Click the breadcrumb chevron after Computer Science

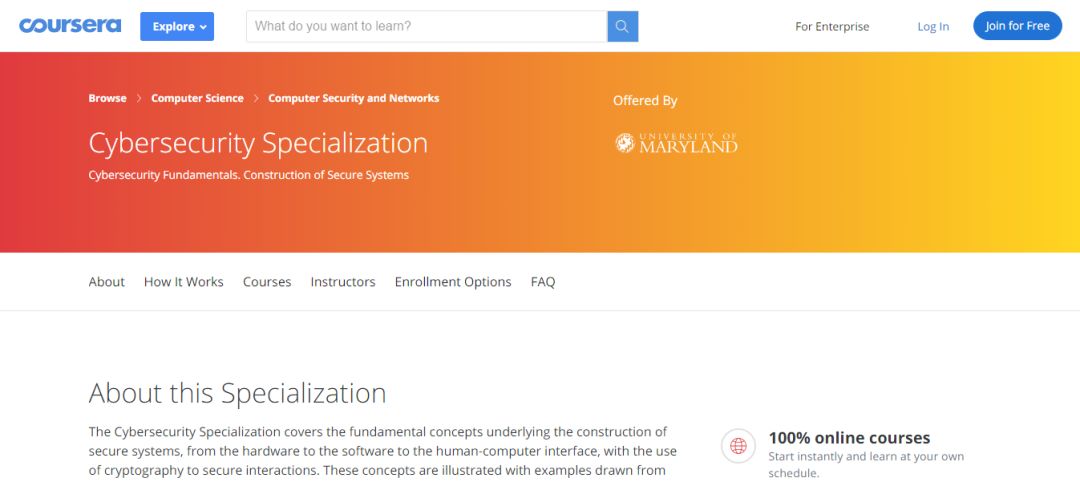pyautogui.click(x=256, y=98)
